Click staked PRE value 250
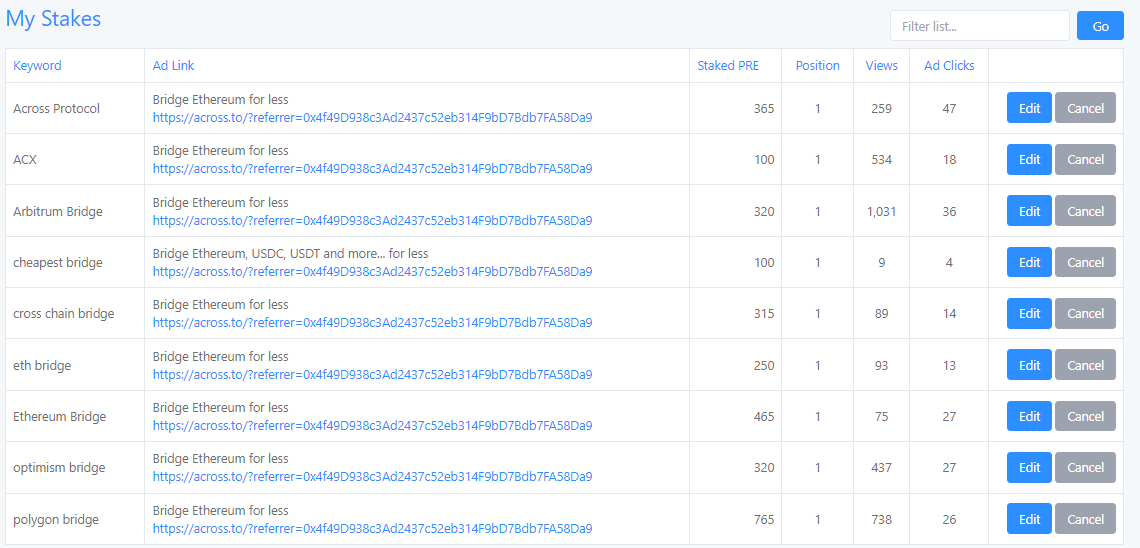The width and height of the screenshot is (1140, 548). pyautogui.click(x=764, y=366)
